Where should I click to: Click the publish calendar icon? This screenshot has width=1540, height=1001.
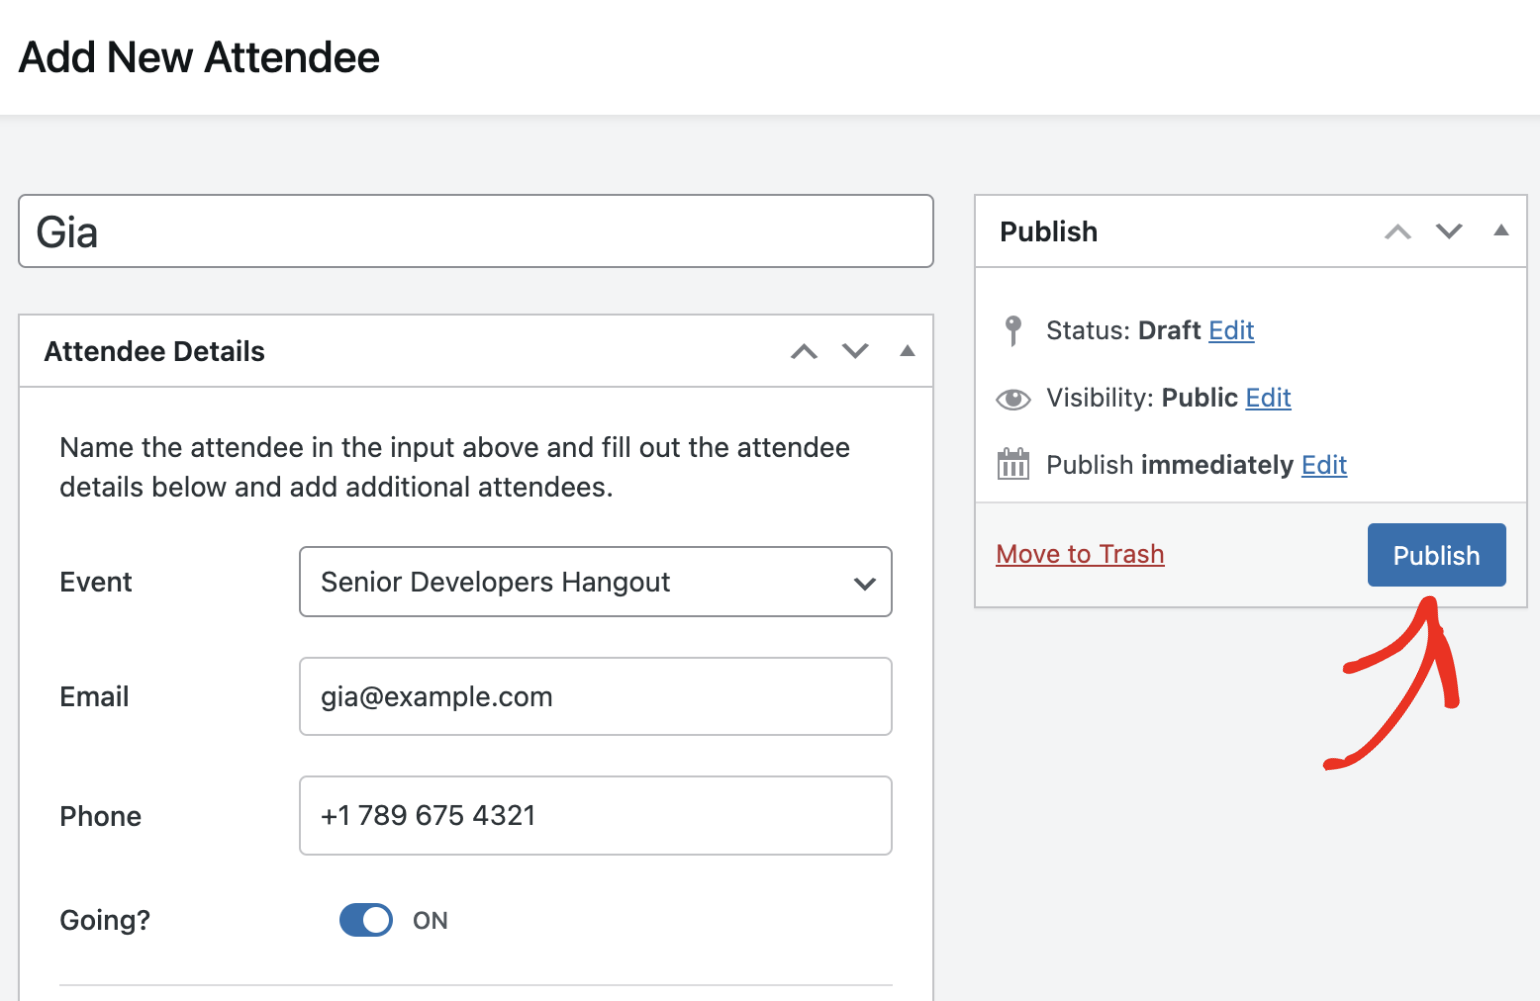(1013, 465)
